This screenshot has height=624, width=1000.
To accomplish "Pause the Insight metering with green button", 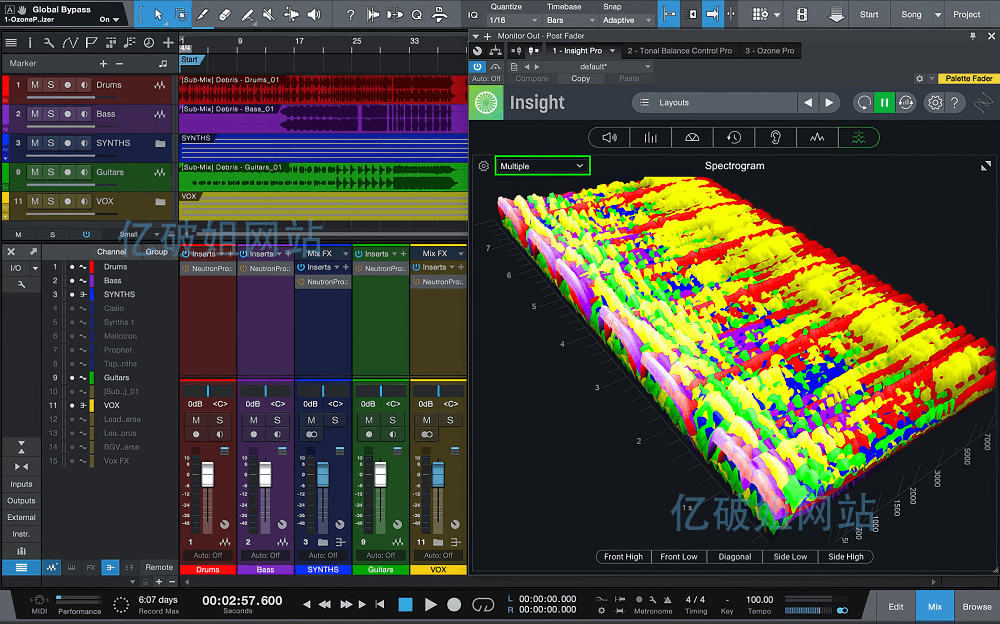I will [x=885, y=102].
